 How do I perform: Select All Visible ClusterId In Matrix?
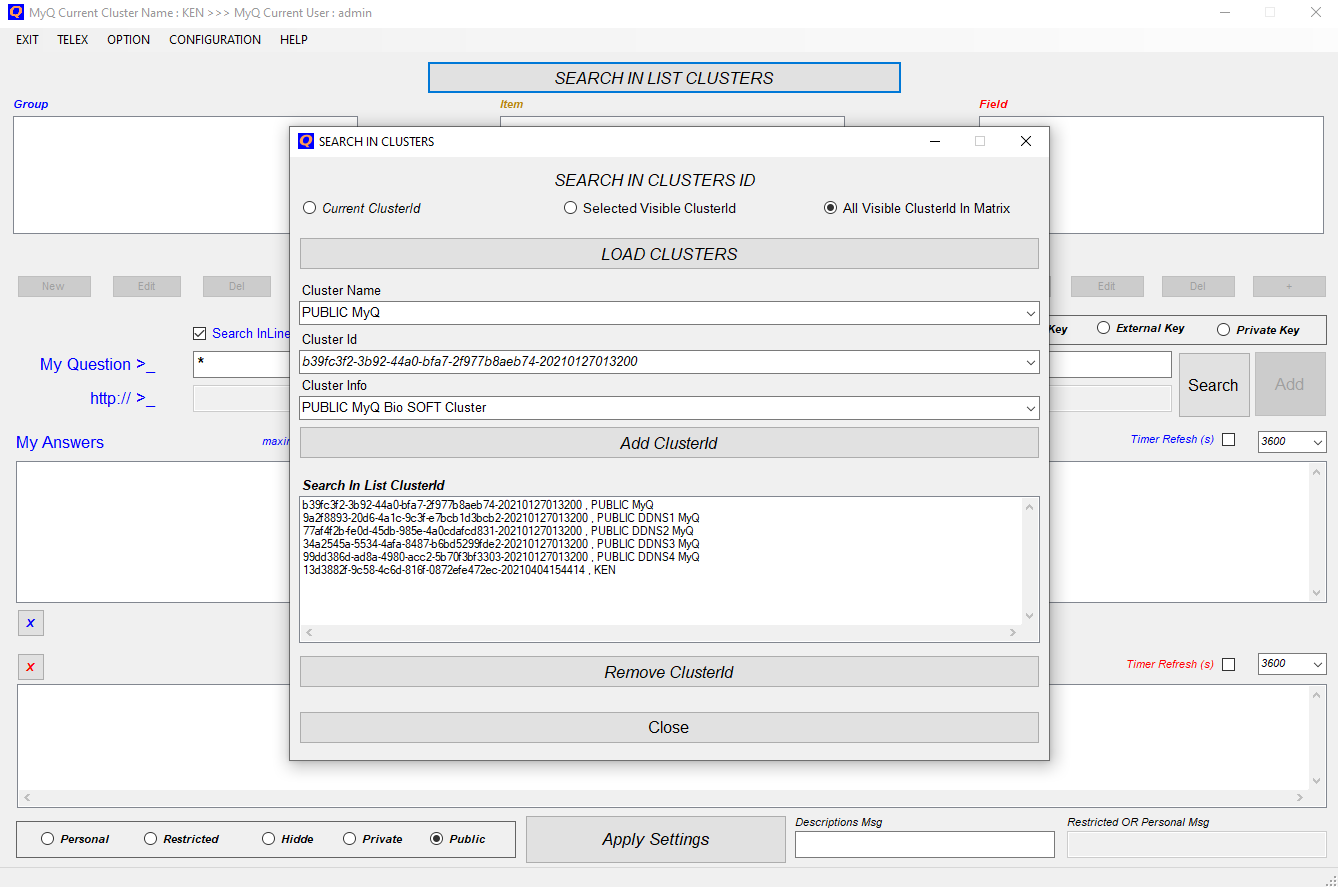tap(830, 208)
